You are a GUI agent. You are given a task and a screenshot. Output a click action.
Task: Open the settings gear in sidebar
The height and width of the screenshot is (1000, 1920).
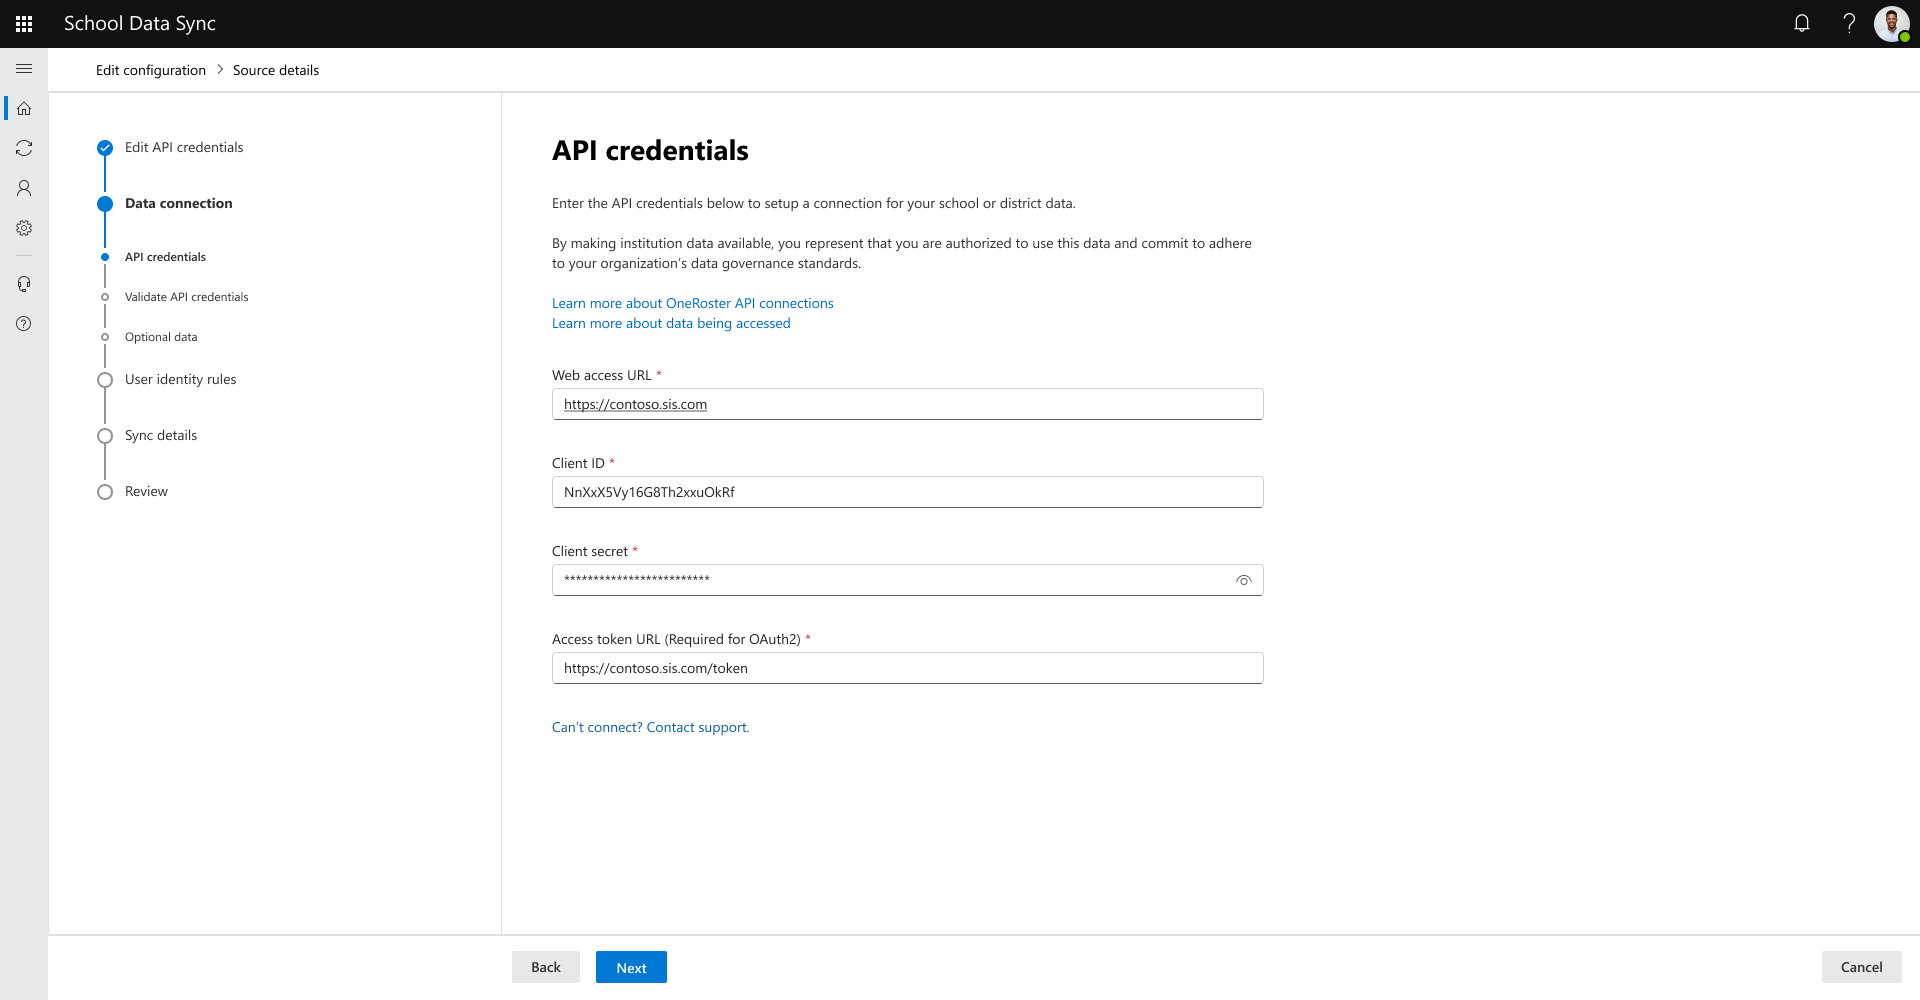[x=24, y=228]
